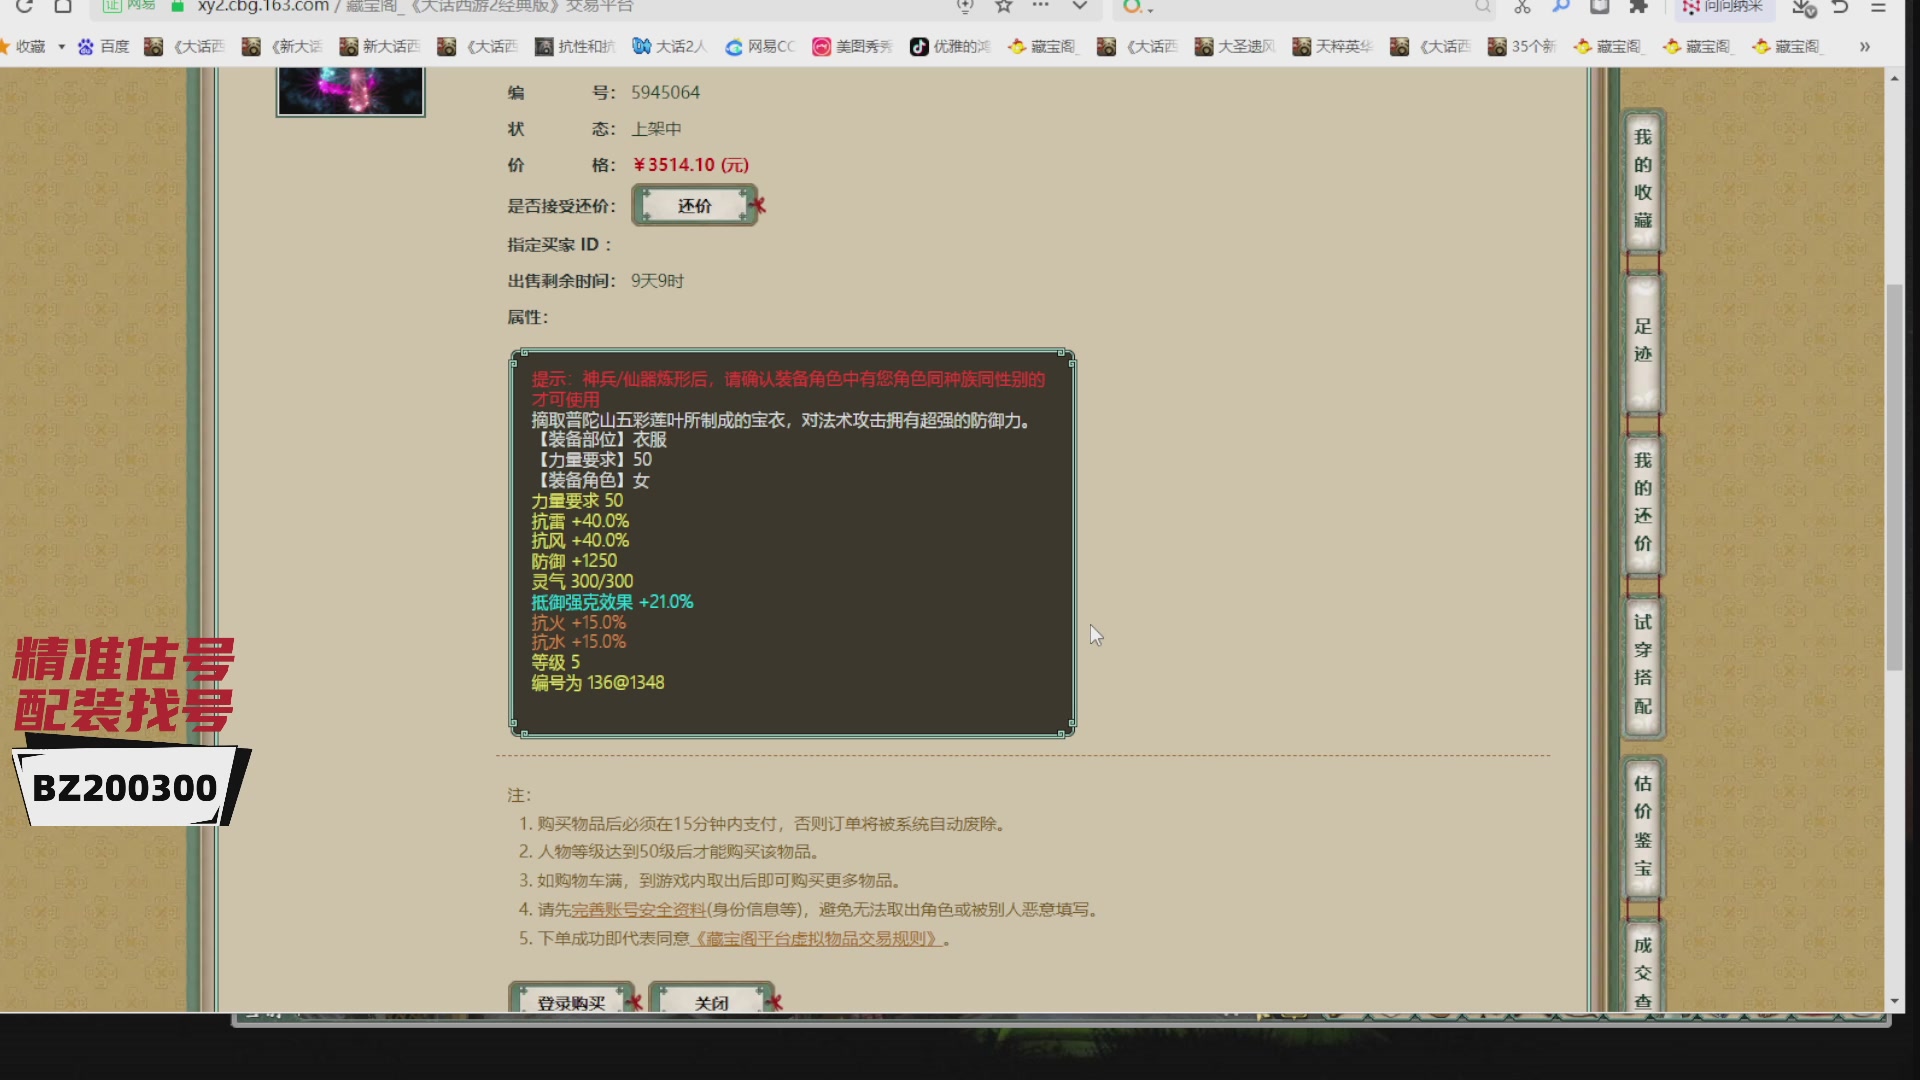Click the browser extensions puzzle icon

1638,7
